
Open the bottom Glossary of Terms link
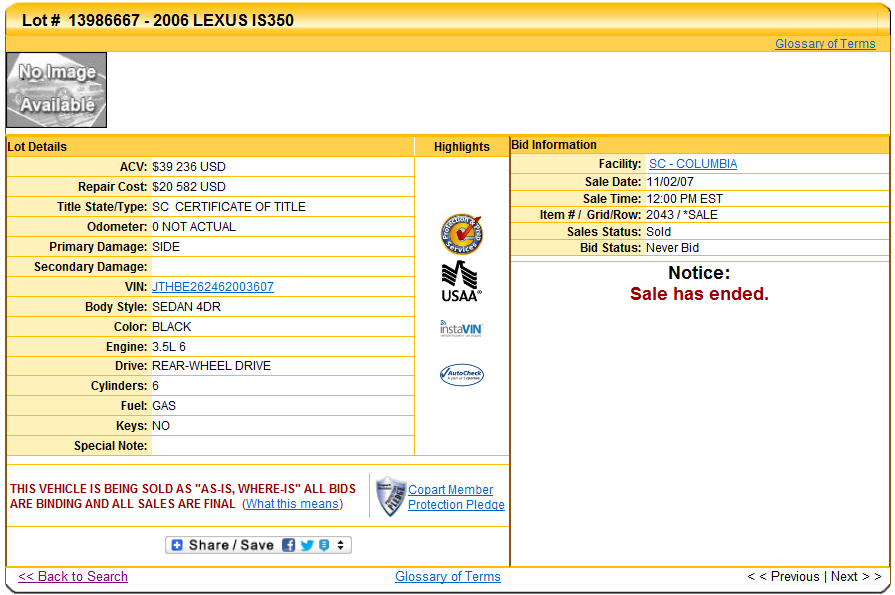pyautogui.click(x=447, y=576)
